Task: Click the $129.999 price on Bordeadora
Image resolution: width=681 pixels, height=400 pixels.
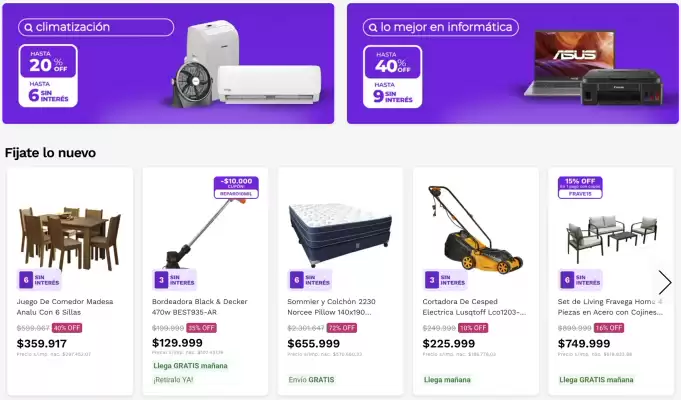Action: (177, 343)
